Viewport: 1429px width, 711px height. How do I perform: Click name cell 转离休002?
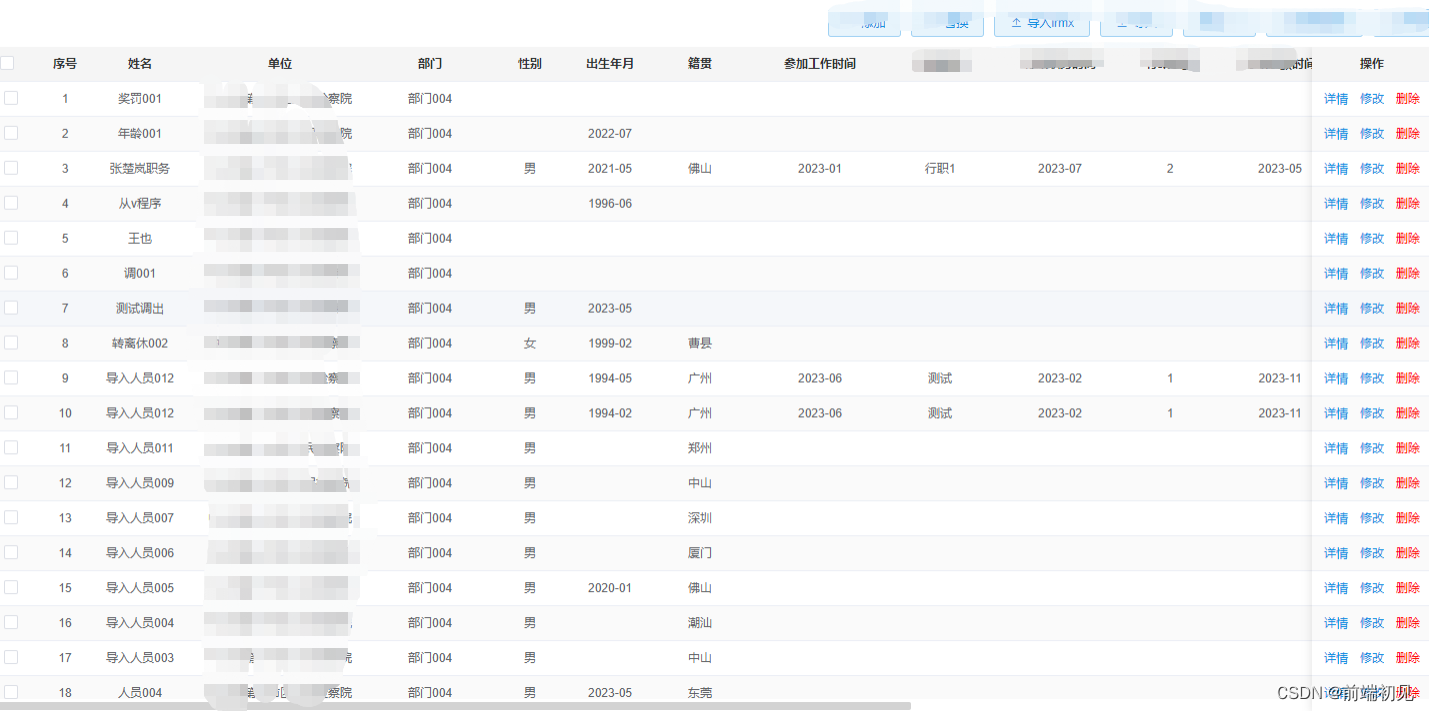point(140,344)
